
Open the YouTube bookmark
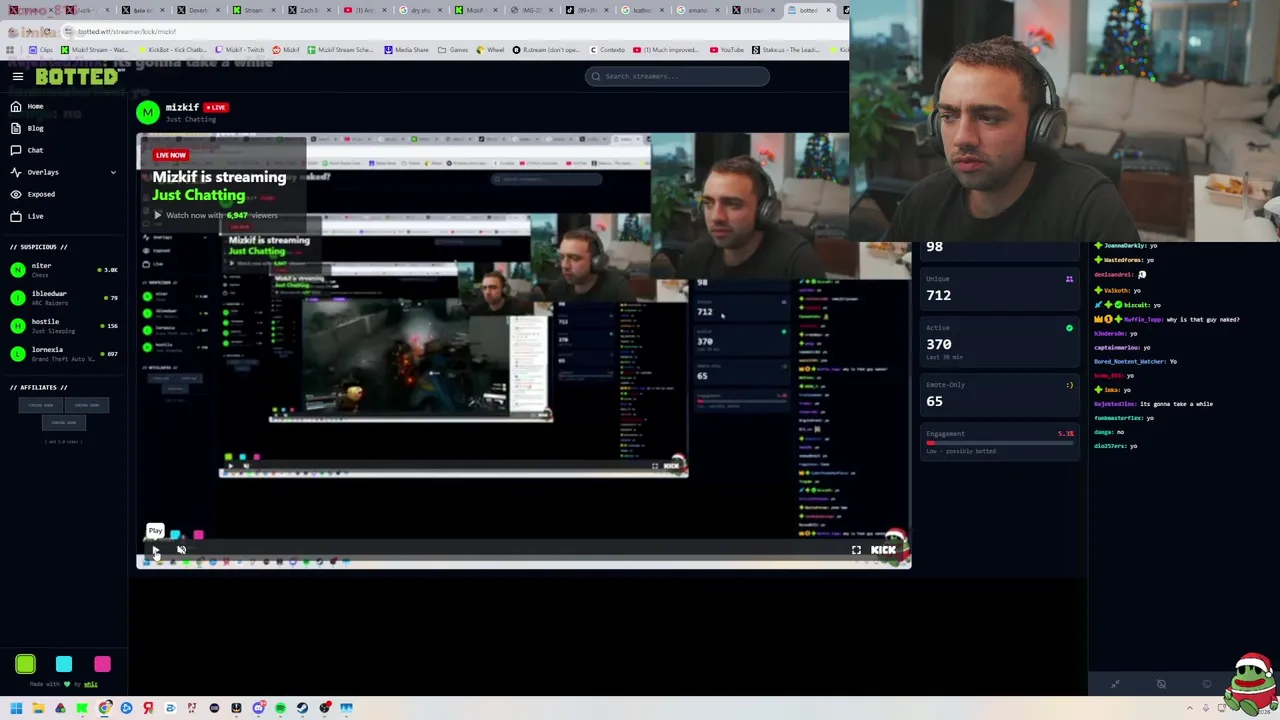tap(727, 50)
